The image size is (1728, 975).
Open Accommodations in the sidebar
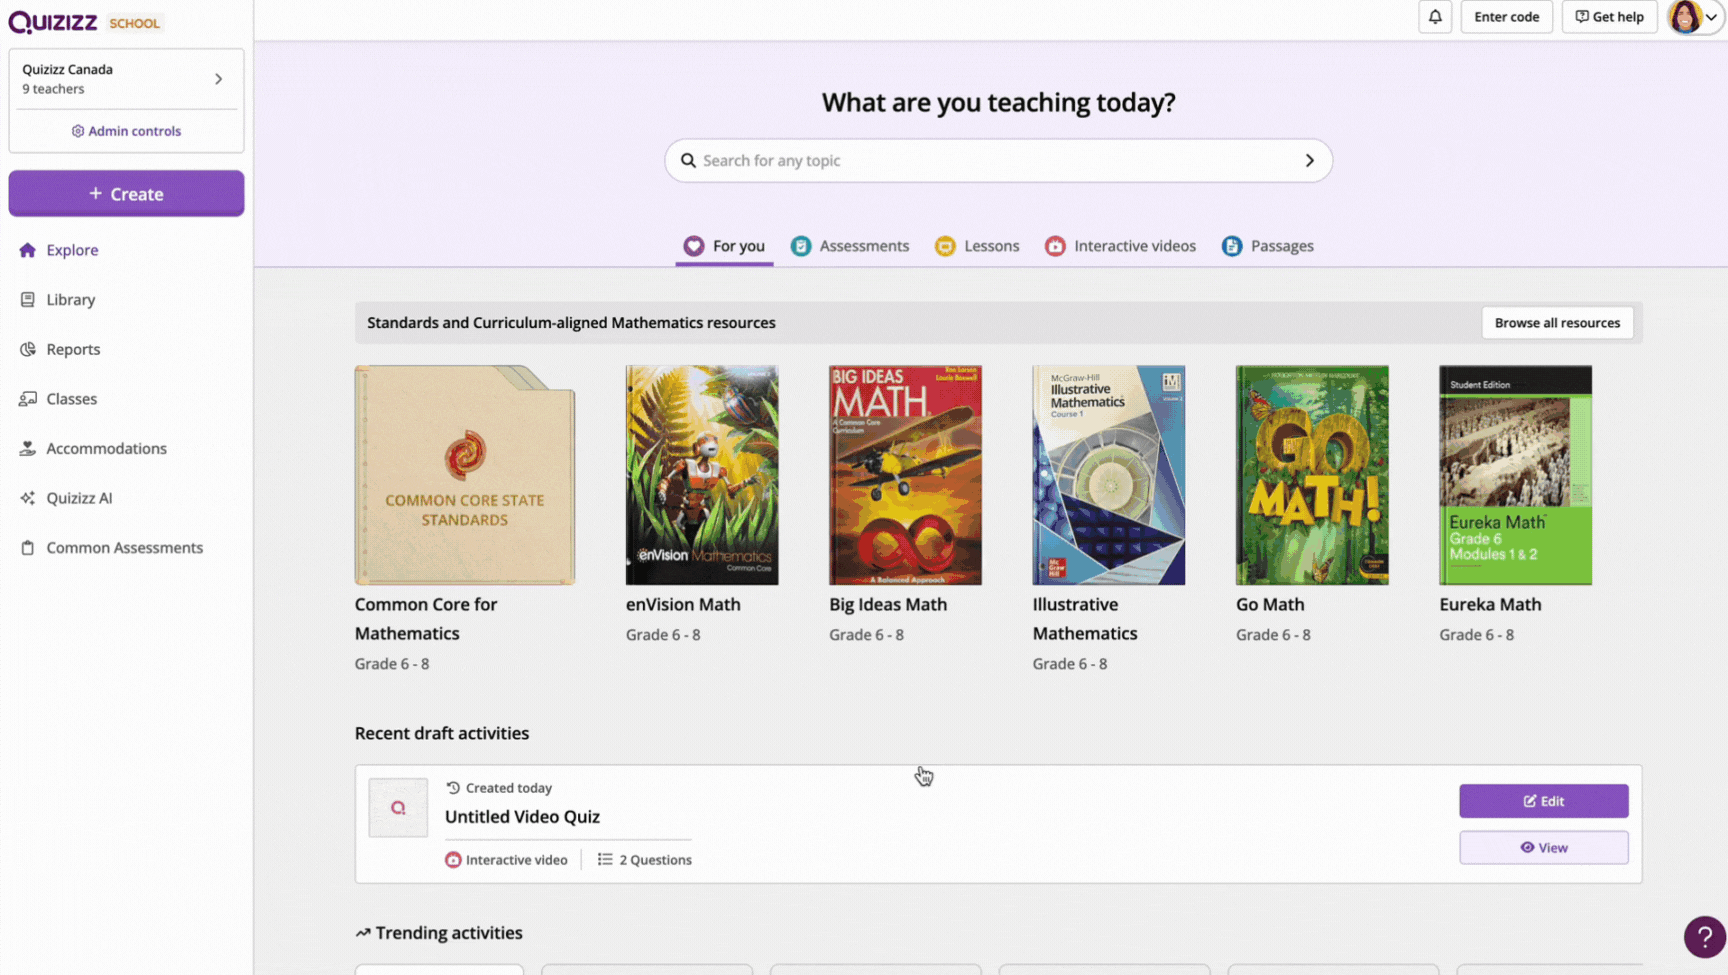click(106, 448)
